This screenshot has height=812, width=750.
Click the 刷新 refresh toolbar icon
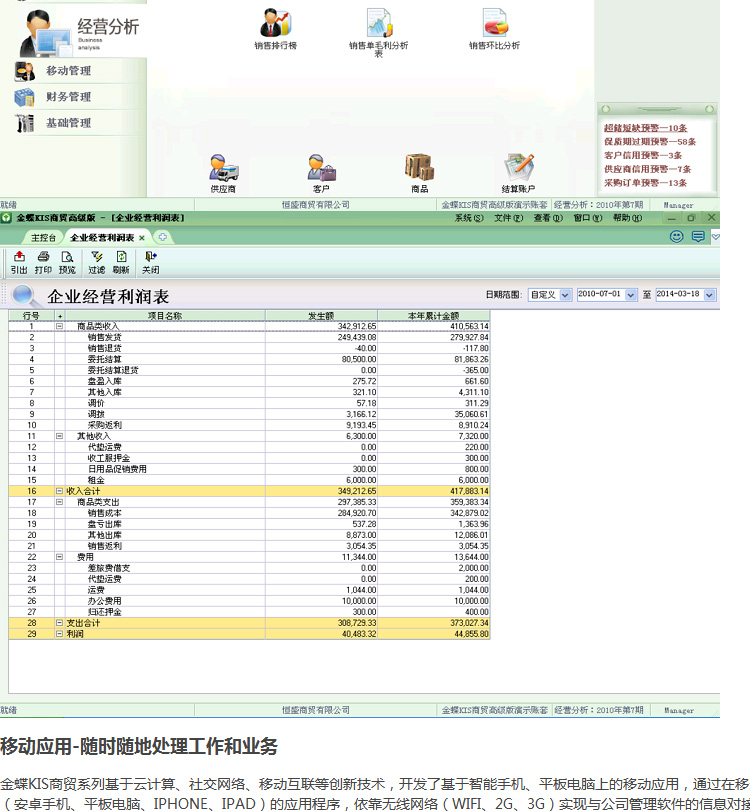pos(121,256)
